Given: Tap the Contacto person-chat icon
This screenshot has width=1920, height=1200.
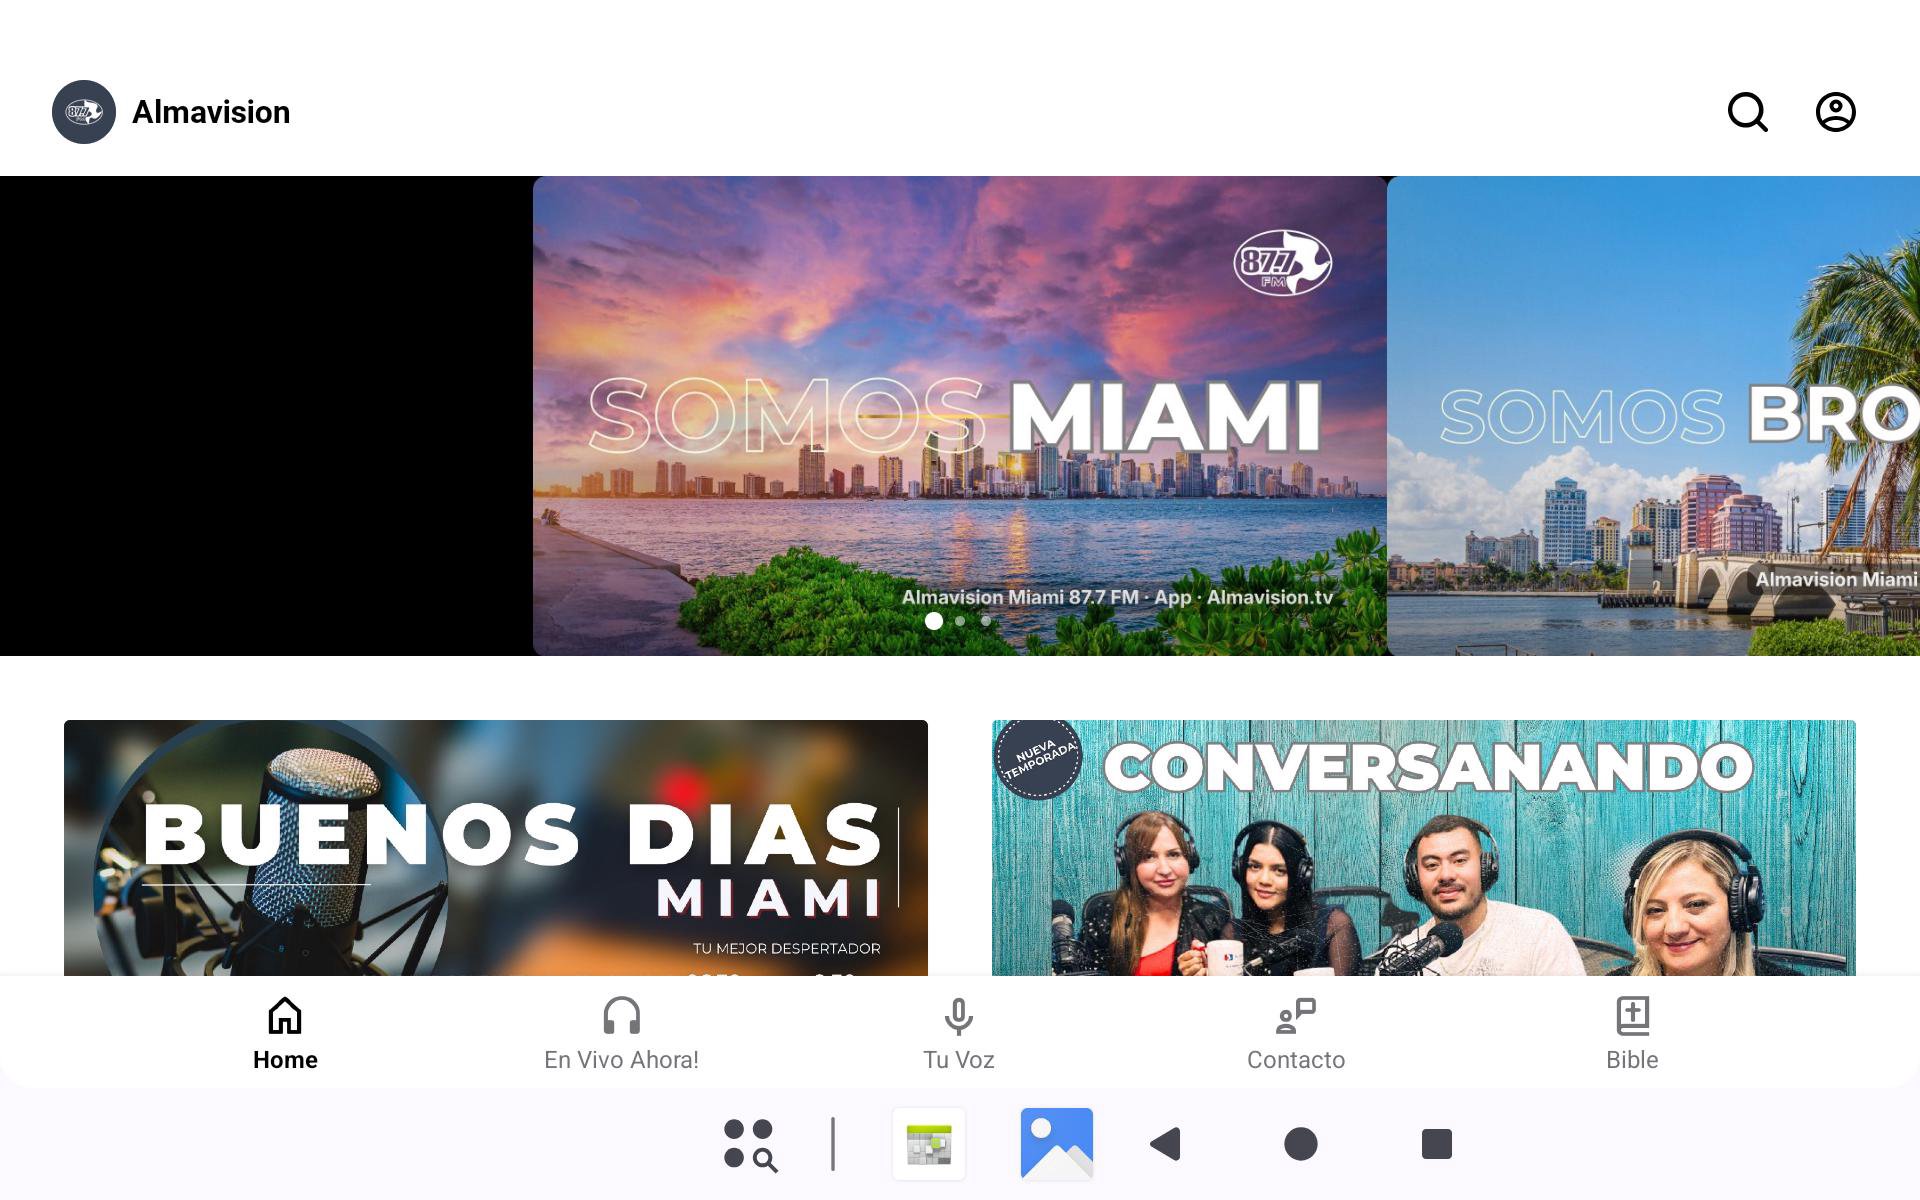Looking at the screenshot, I should 1295,1016.
